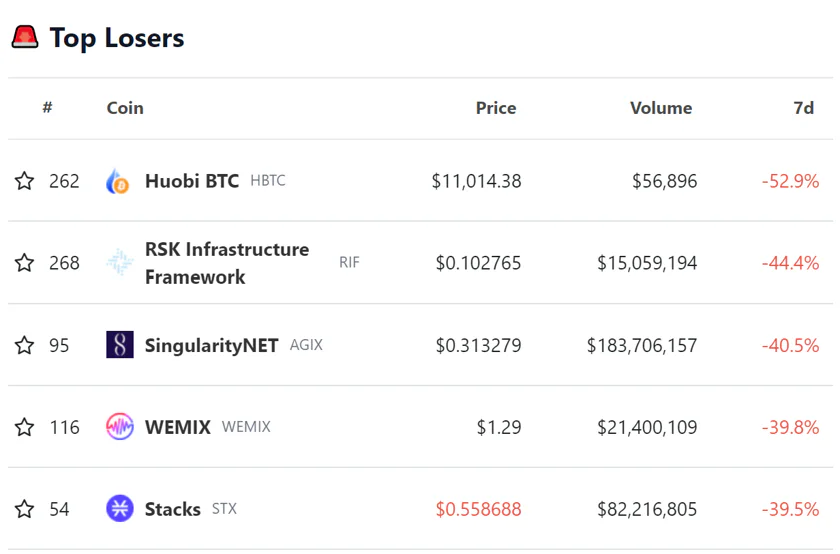Mark Stacks with the star icon
Viewport: 840px width, 554px height.
tap(24, 509)
